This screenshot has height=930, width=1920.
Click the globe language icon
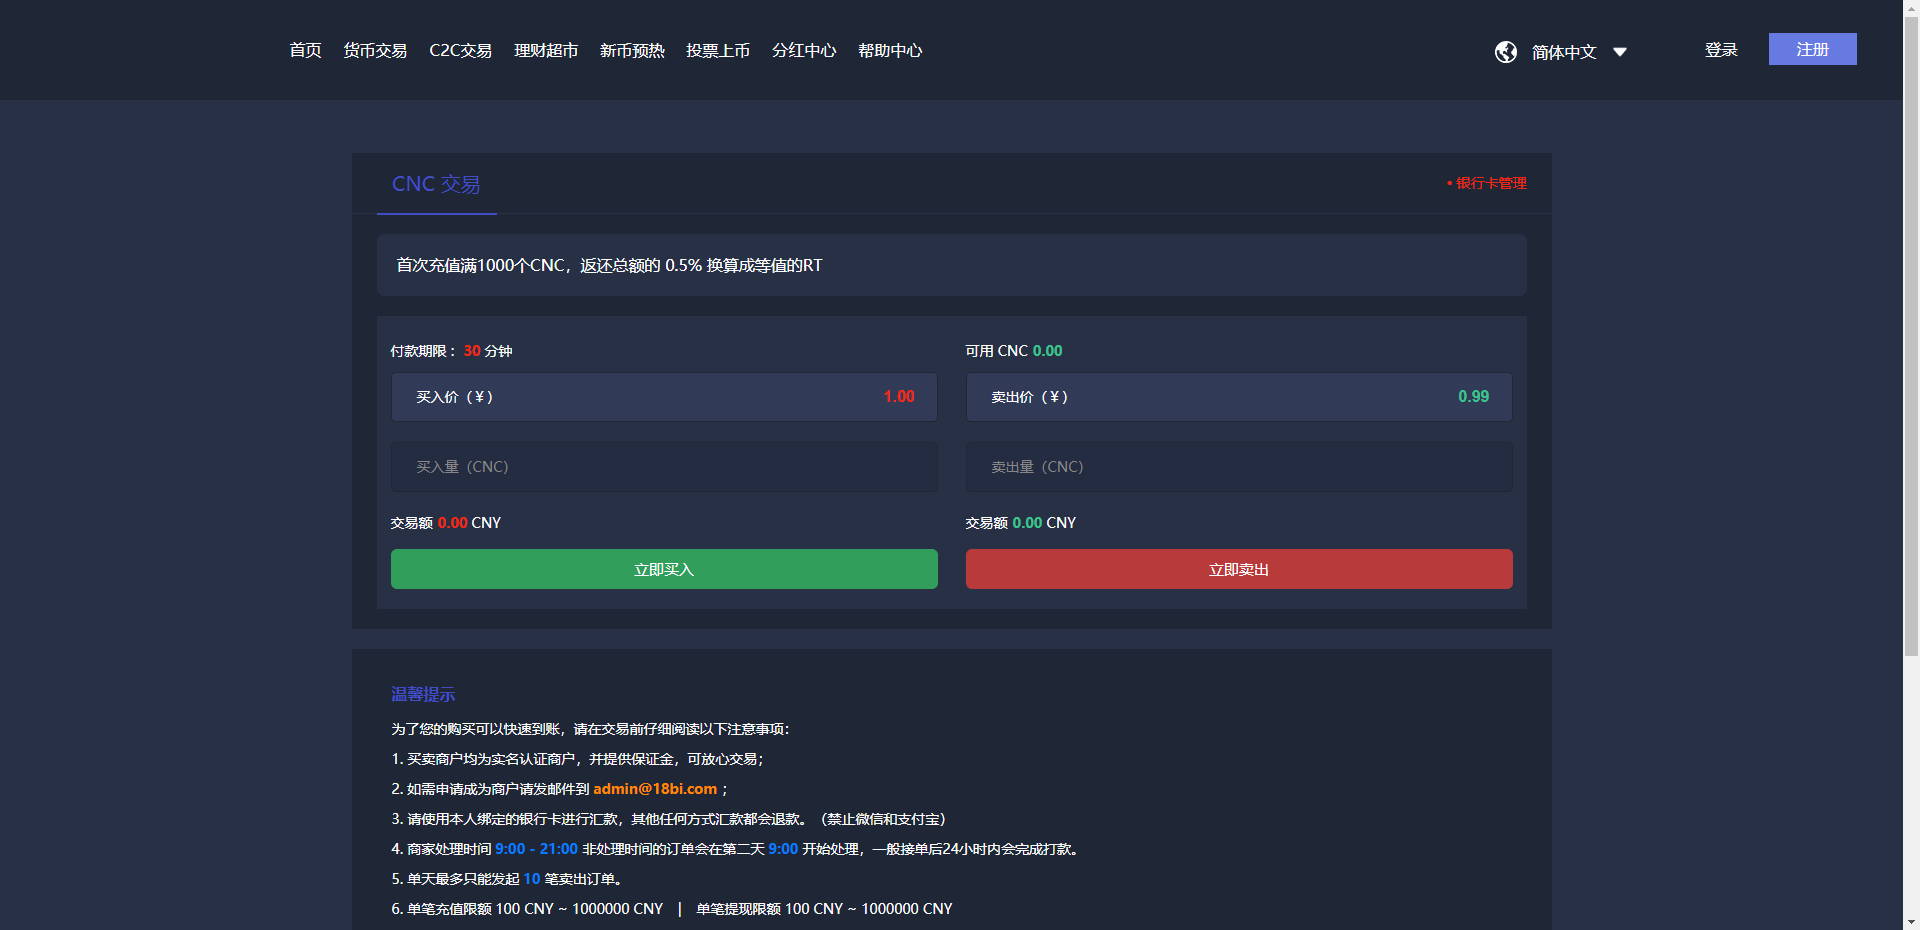(x=1505, y=52)
